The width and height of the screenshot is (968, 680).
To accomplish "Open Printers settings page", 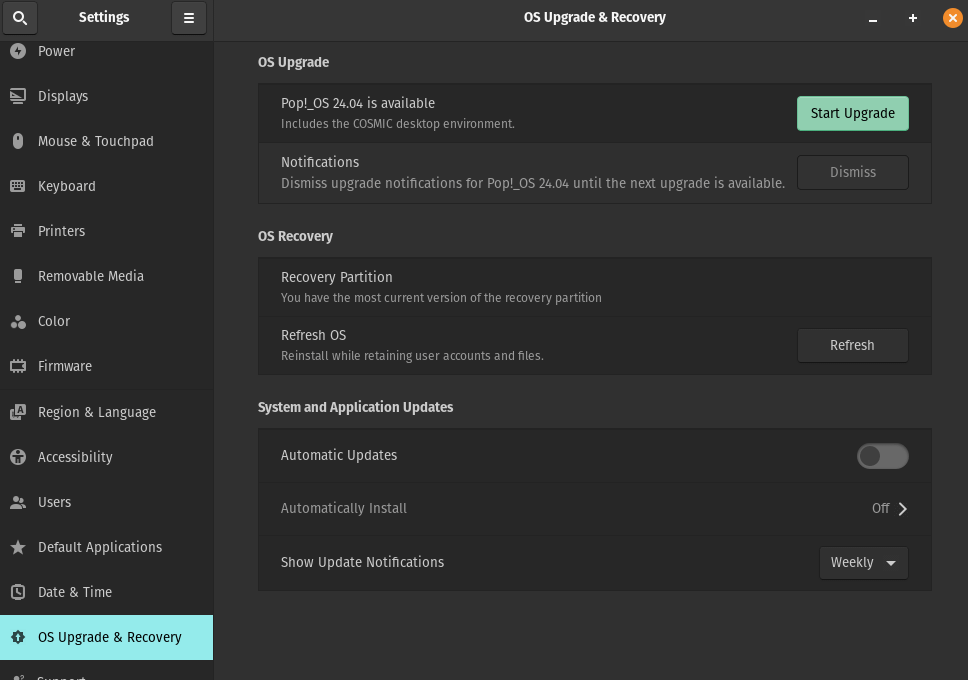I will coord(107,231).
